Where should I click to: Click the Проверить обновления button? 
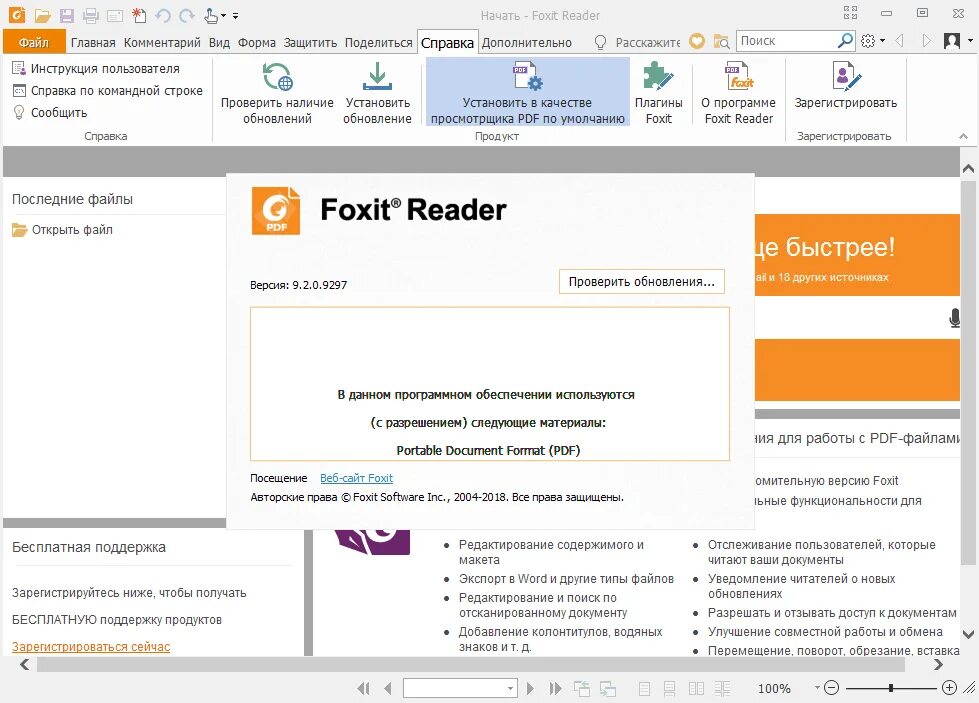(x=641, y=281)
